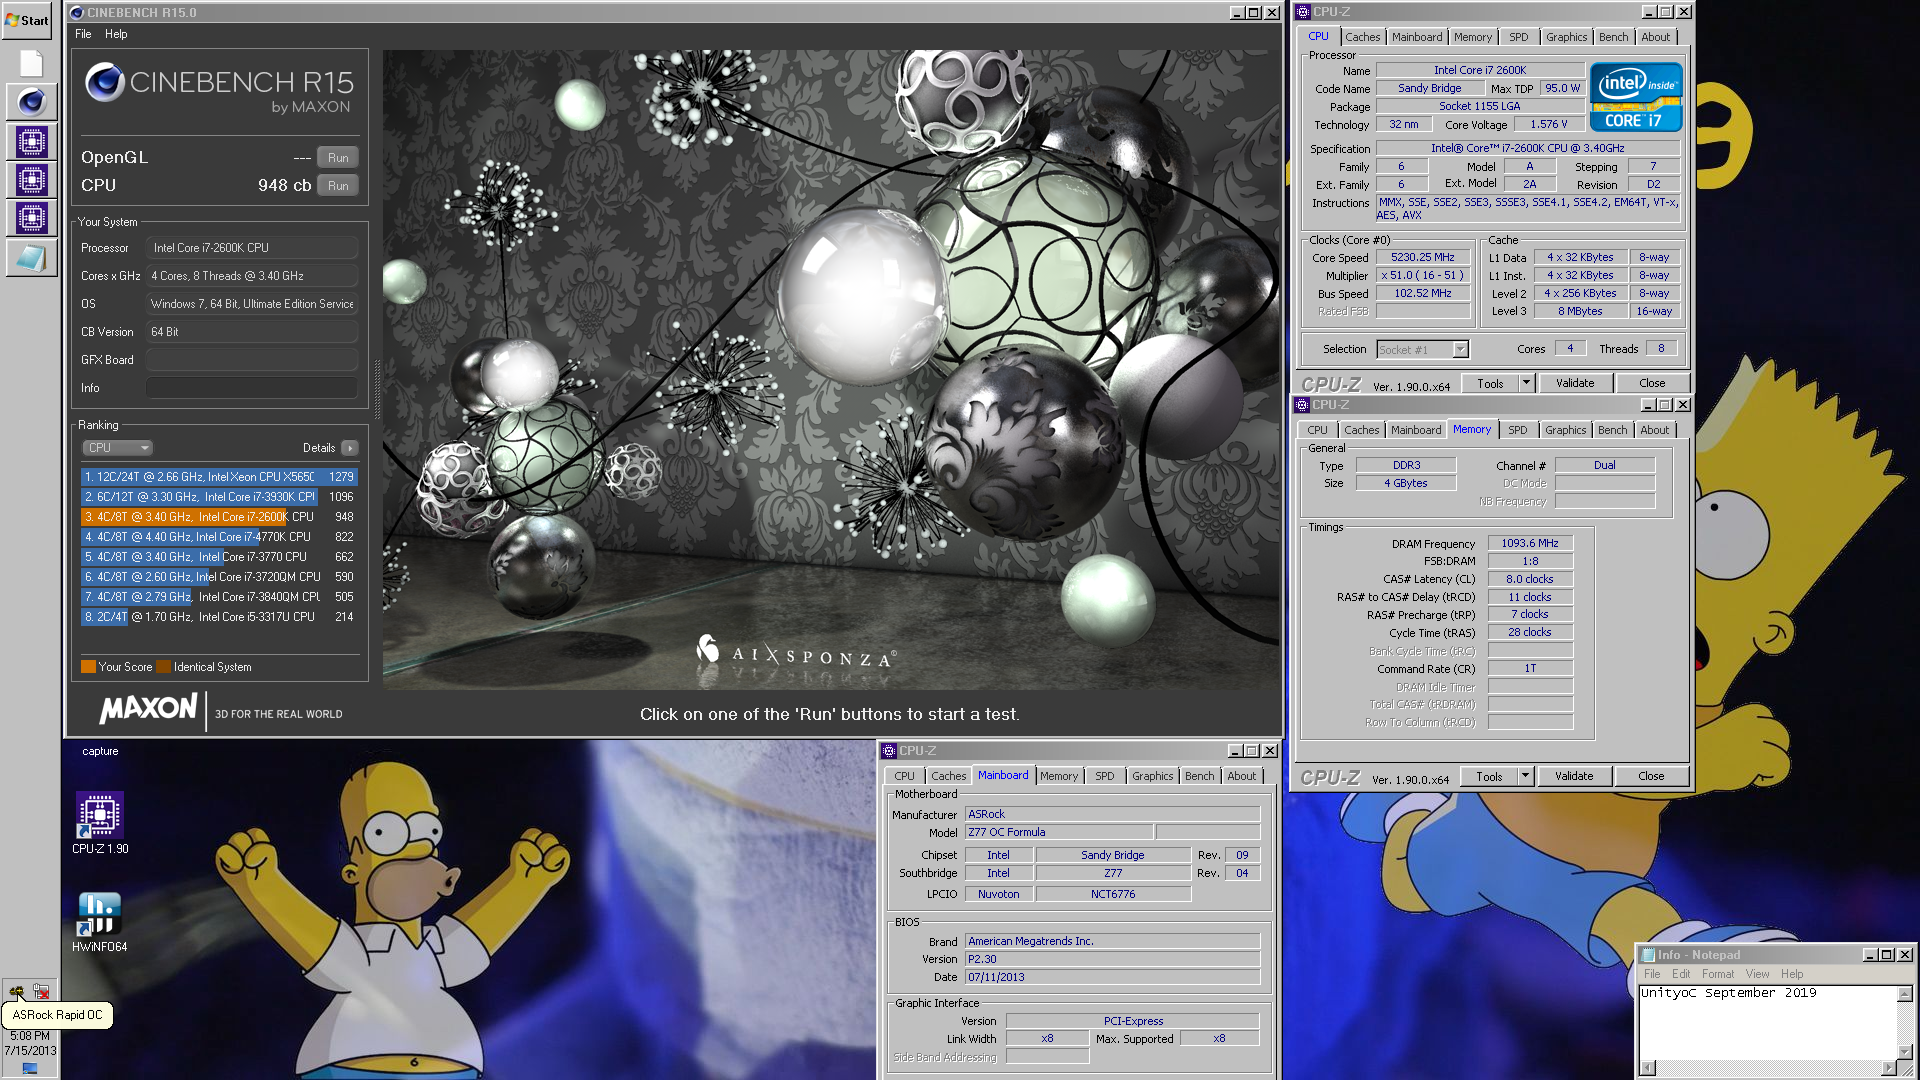Select the Memory tab in the bottom CPU-Z Mainboard window
1920x1080 pixels.
click(1059, 776)
